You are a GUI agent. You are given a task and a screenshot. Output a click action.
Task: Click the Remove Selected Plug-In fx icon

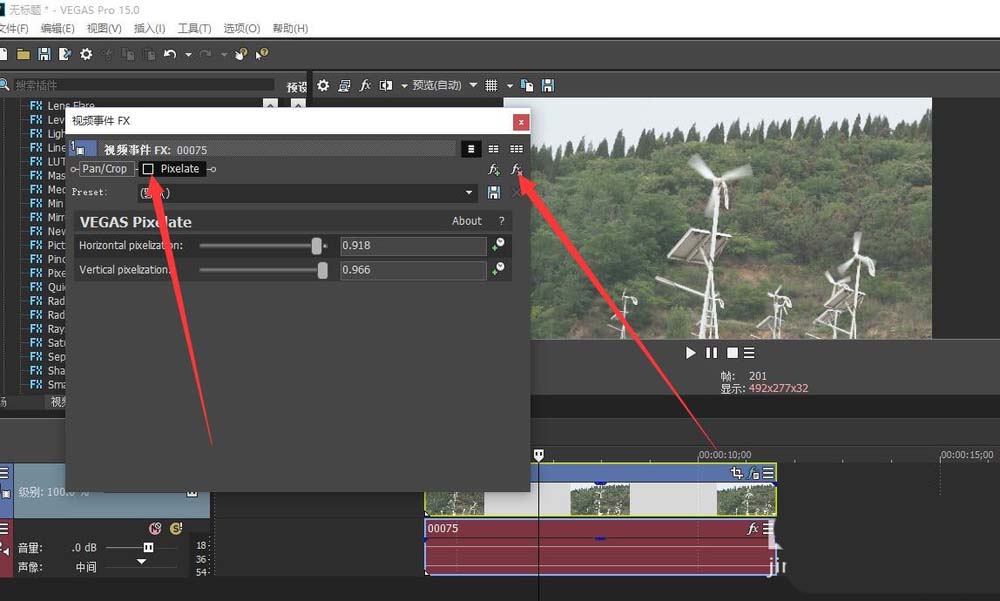517,170
